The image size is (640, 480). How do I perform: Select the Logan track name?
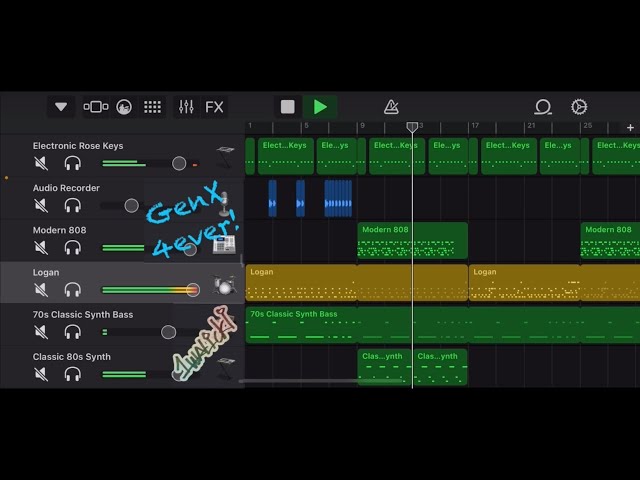[x=46, y=272]
